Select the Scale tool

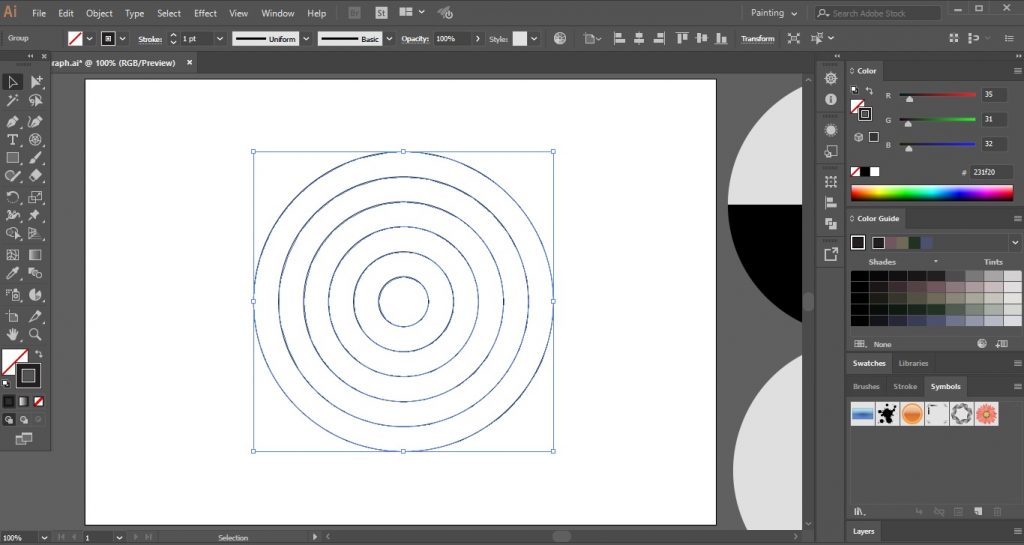[36, 197]
